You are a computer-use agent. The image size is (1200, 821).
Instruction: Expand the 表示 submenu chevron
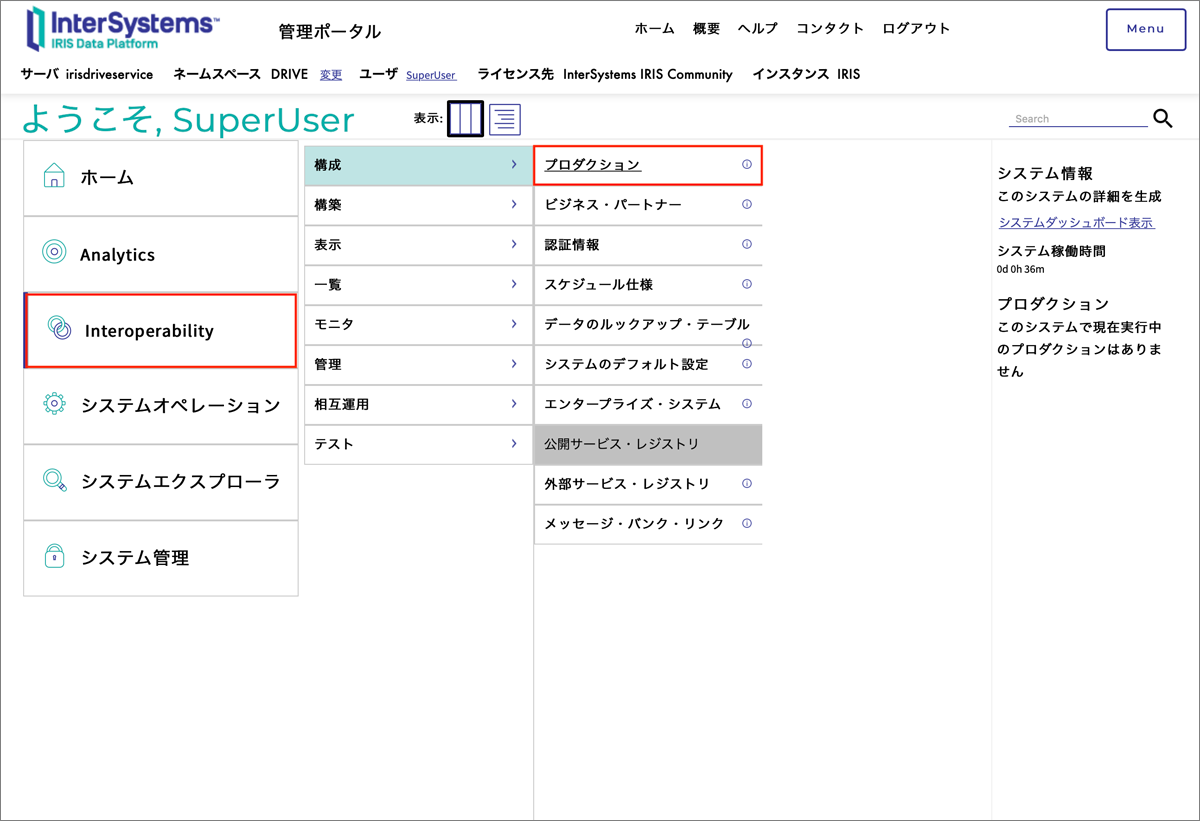(x=514, y=244)
